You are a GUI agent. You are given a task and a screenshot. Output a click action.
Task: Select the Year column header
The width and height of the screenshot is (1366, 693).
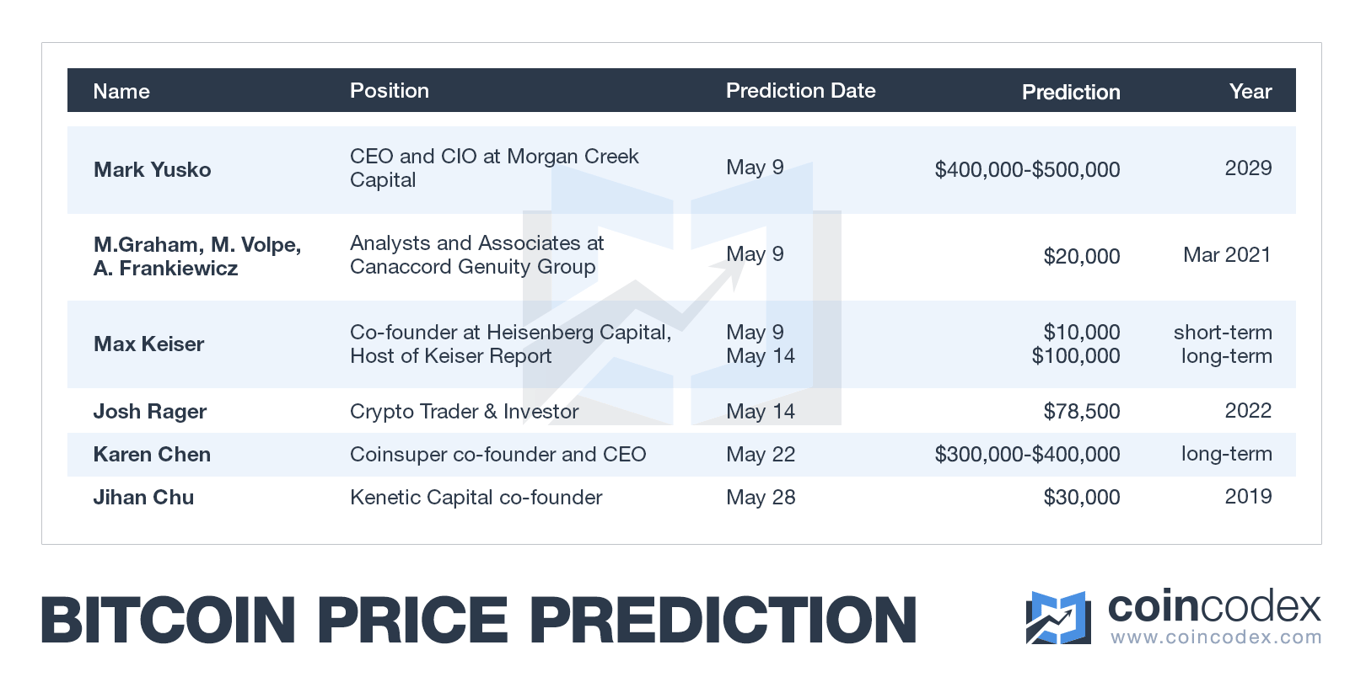(1250, 92)
